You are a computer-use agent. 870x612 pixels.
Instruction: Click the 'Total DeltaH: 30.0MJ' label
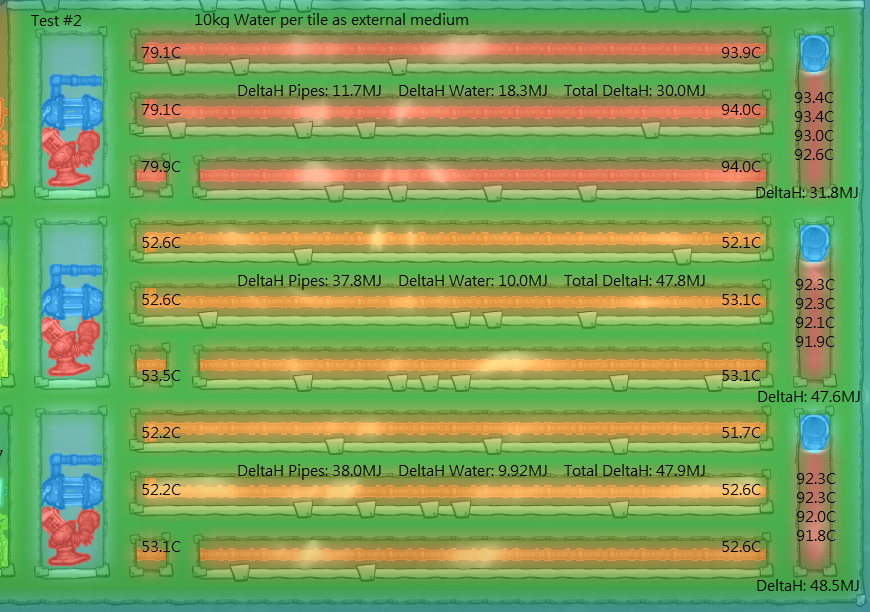tap(635, 91)
